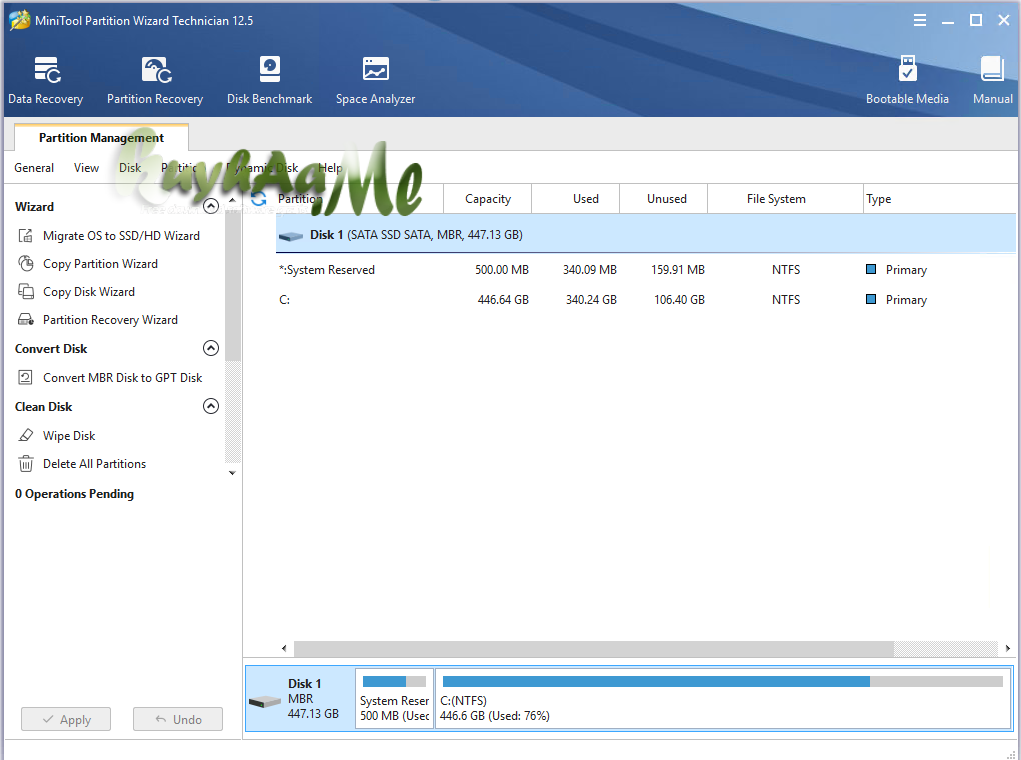Open the General menu
The height and width of the screenshot is (760, 1021).
34,168
